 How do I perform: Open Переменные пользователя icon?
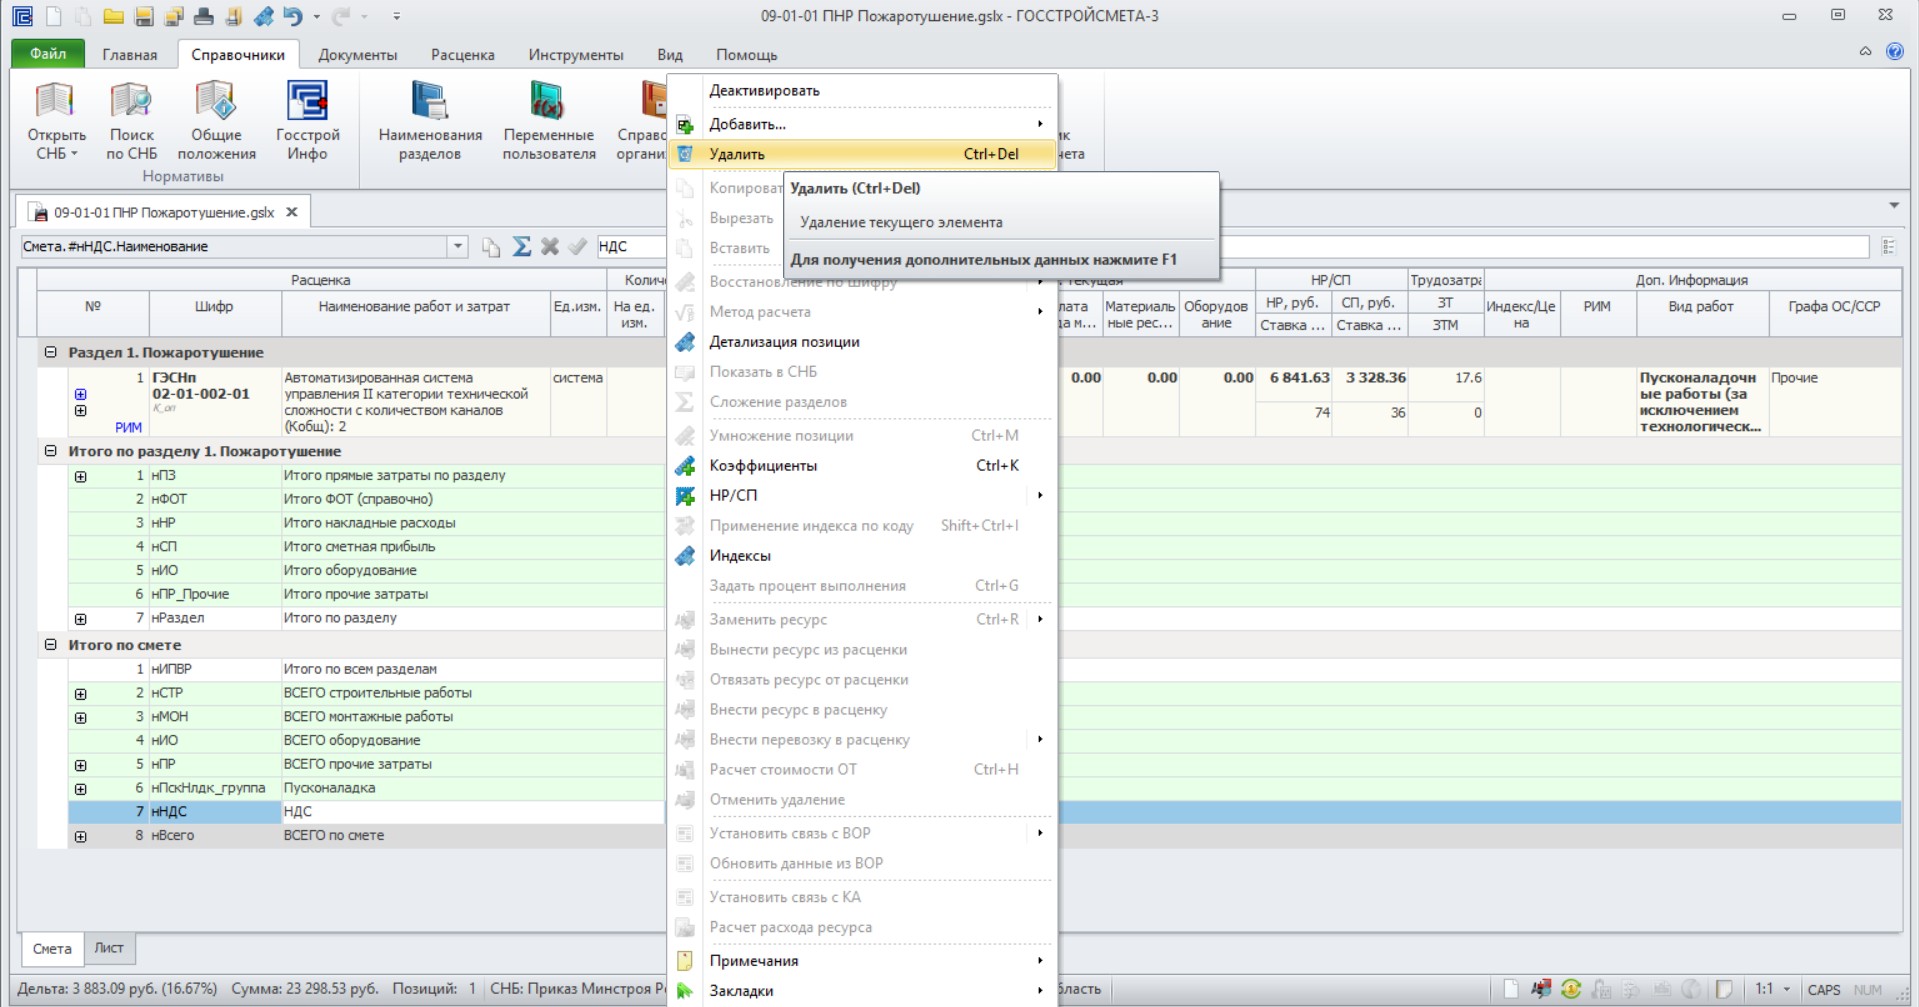(x=549, y=121)
